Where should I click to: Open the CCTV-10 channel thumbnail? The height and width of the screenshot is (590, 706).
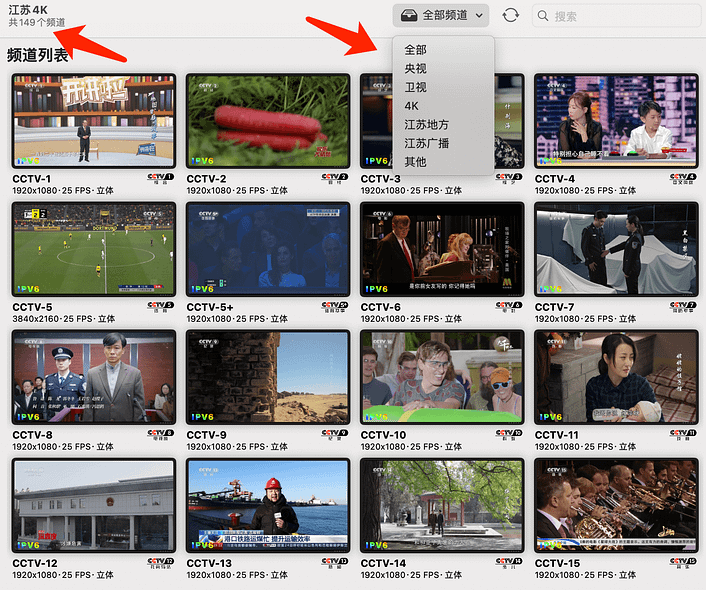click(x=442, y=377)
